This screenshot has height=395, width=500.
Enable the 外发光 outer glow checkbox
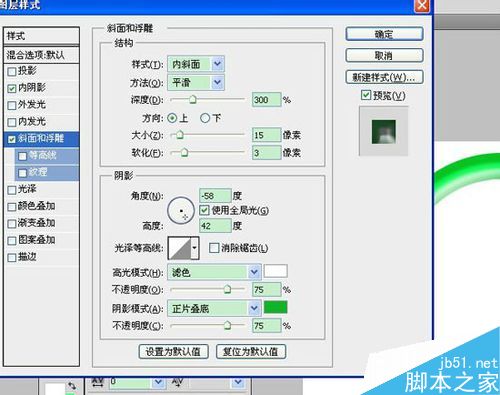[12, 105]
